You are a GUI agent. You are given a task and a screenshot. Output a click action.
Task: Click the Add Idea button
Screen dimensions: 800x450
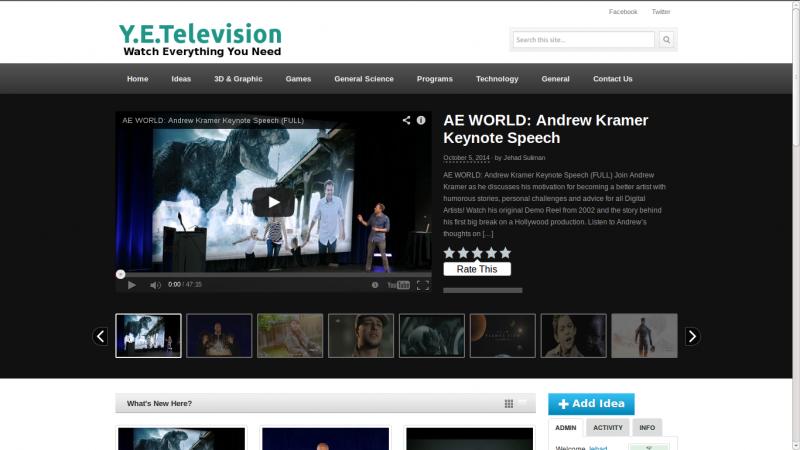click(591, 404)
